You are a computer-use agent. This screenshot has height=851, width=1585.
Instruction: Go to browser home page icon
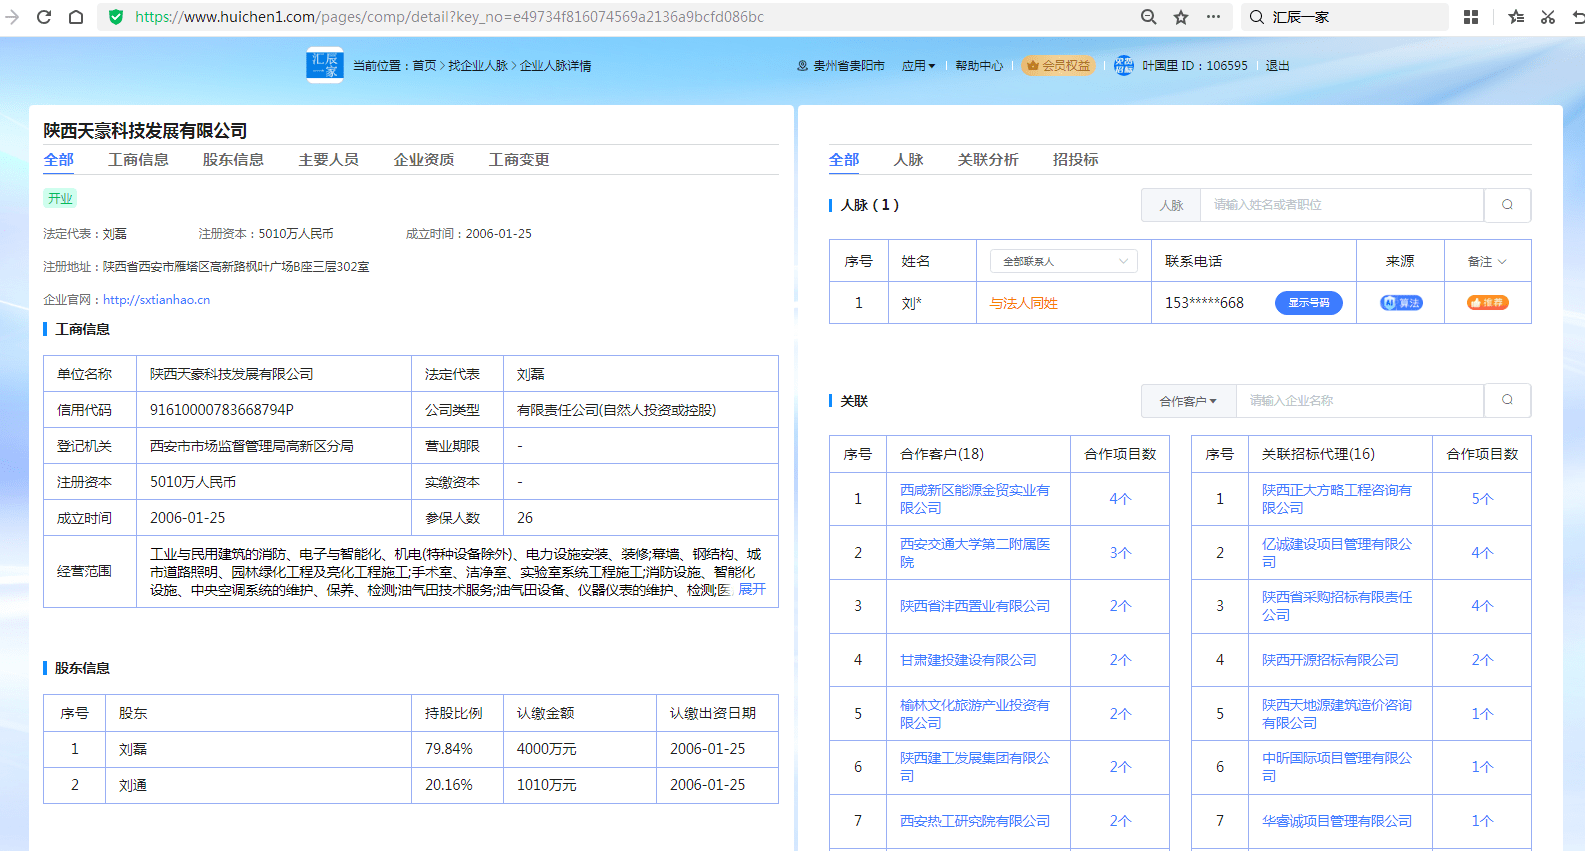76,17
